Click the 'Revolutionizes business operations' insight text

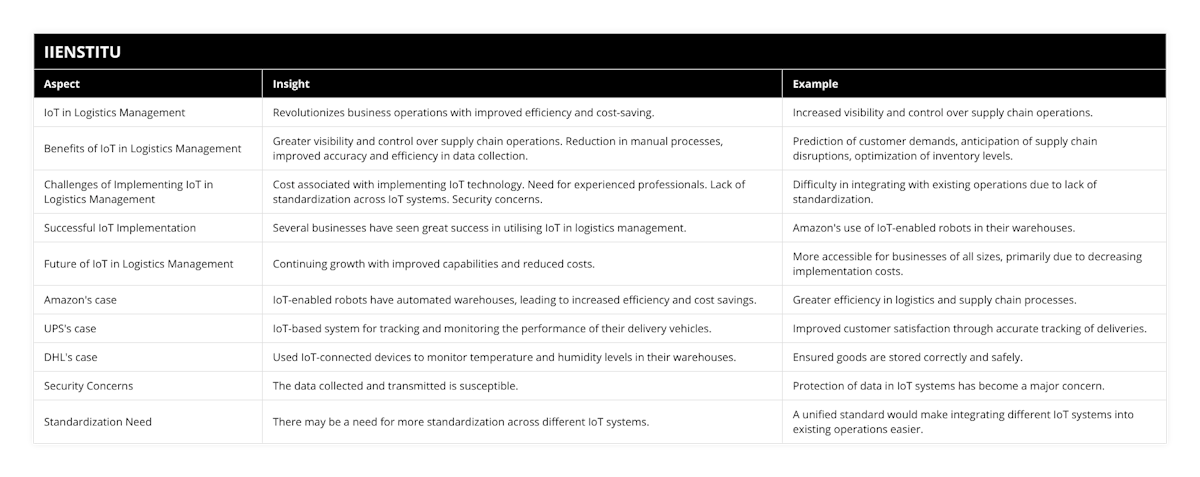[x=464, y=113]
